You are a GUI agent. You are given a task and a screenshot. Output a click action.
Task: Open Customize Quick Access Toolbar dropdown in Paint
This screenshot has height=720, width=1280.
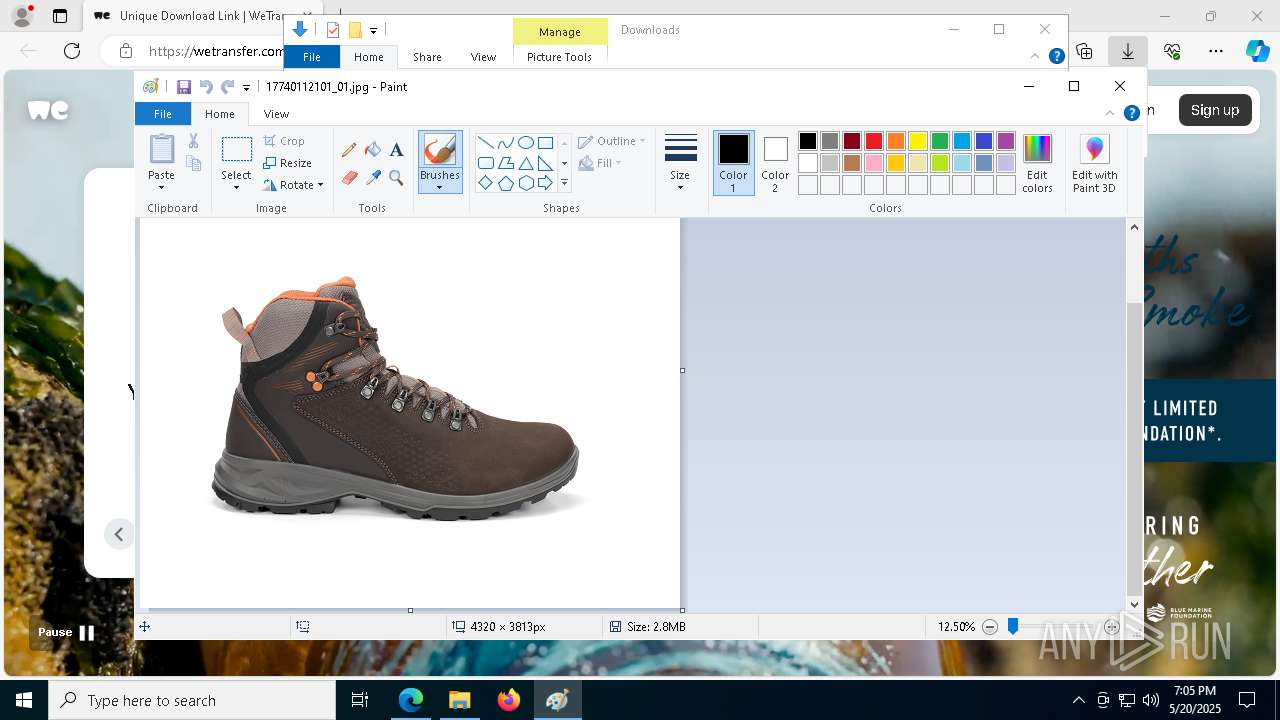pos(246,88)
